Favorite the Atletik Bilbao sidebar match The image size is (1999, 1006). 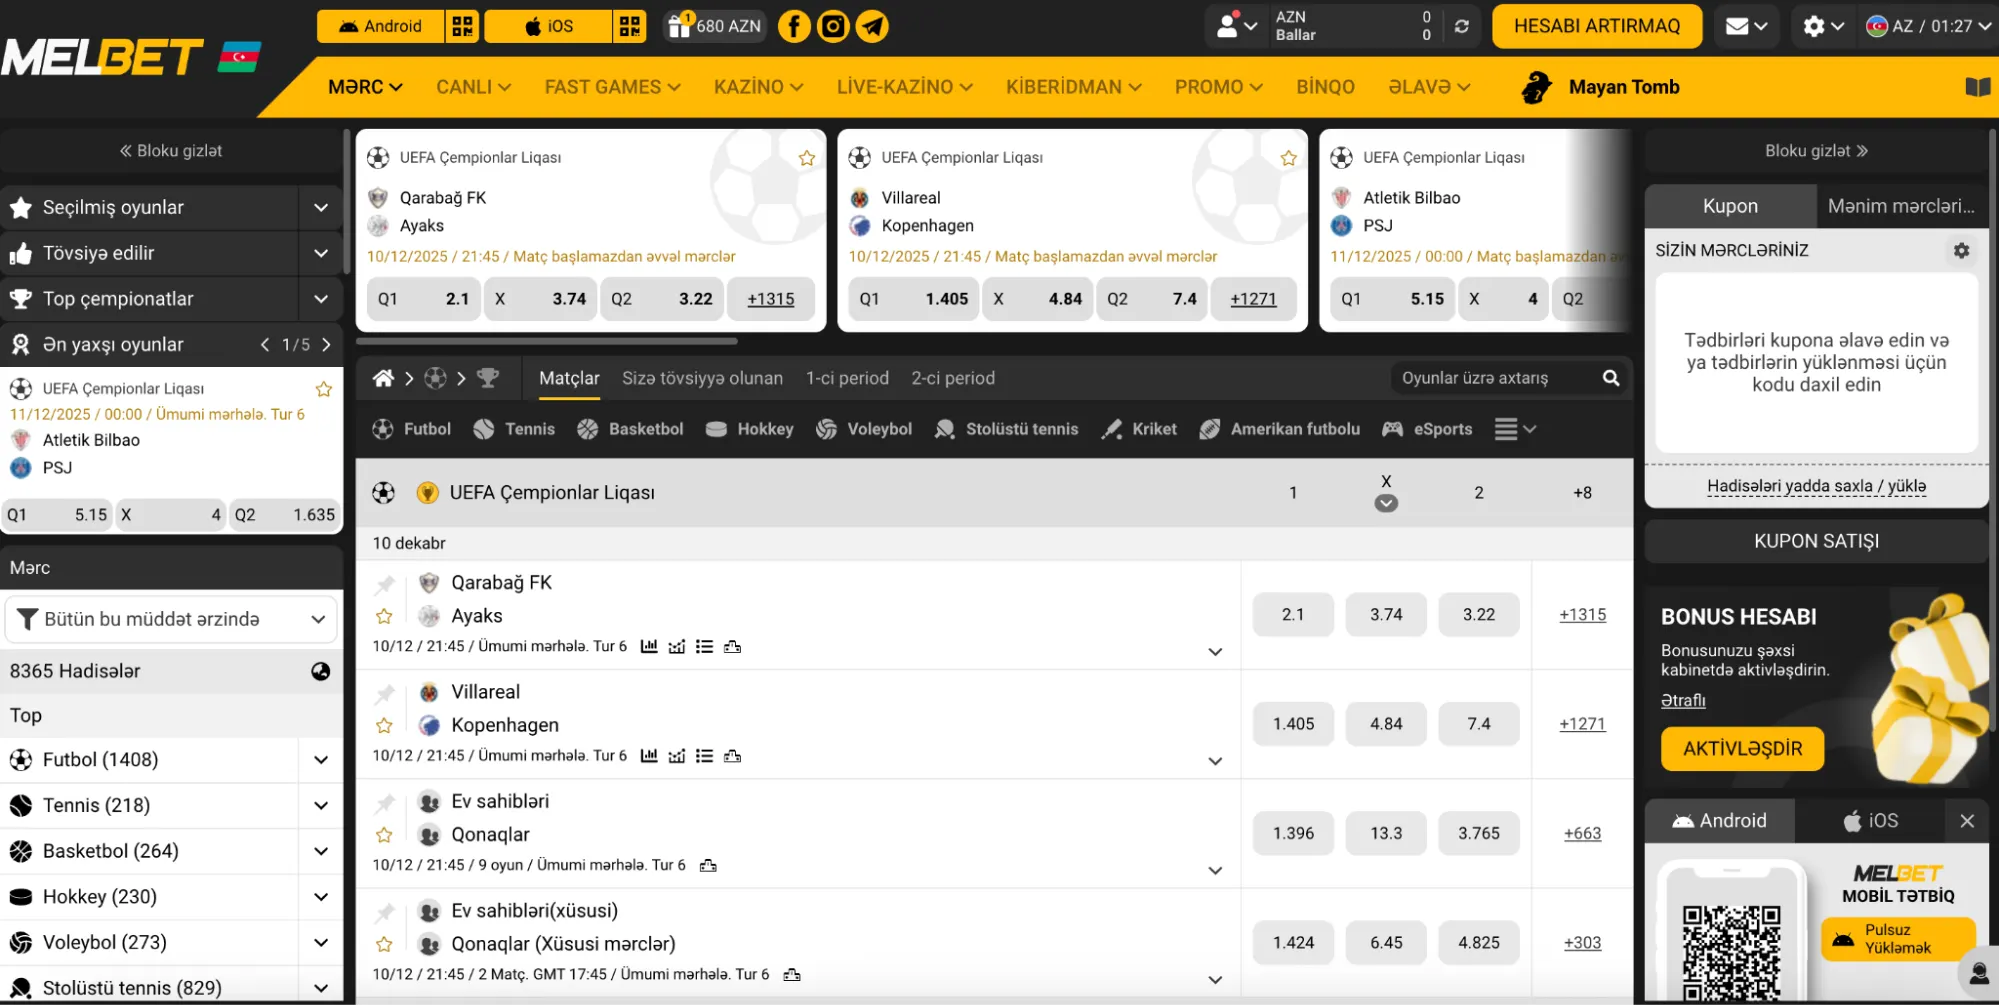324,389
